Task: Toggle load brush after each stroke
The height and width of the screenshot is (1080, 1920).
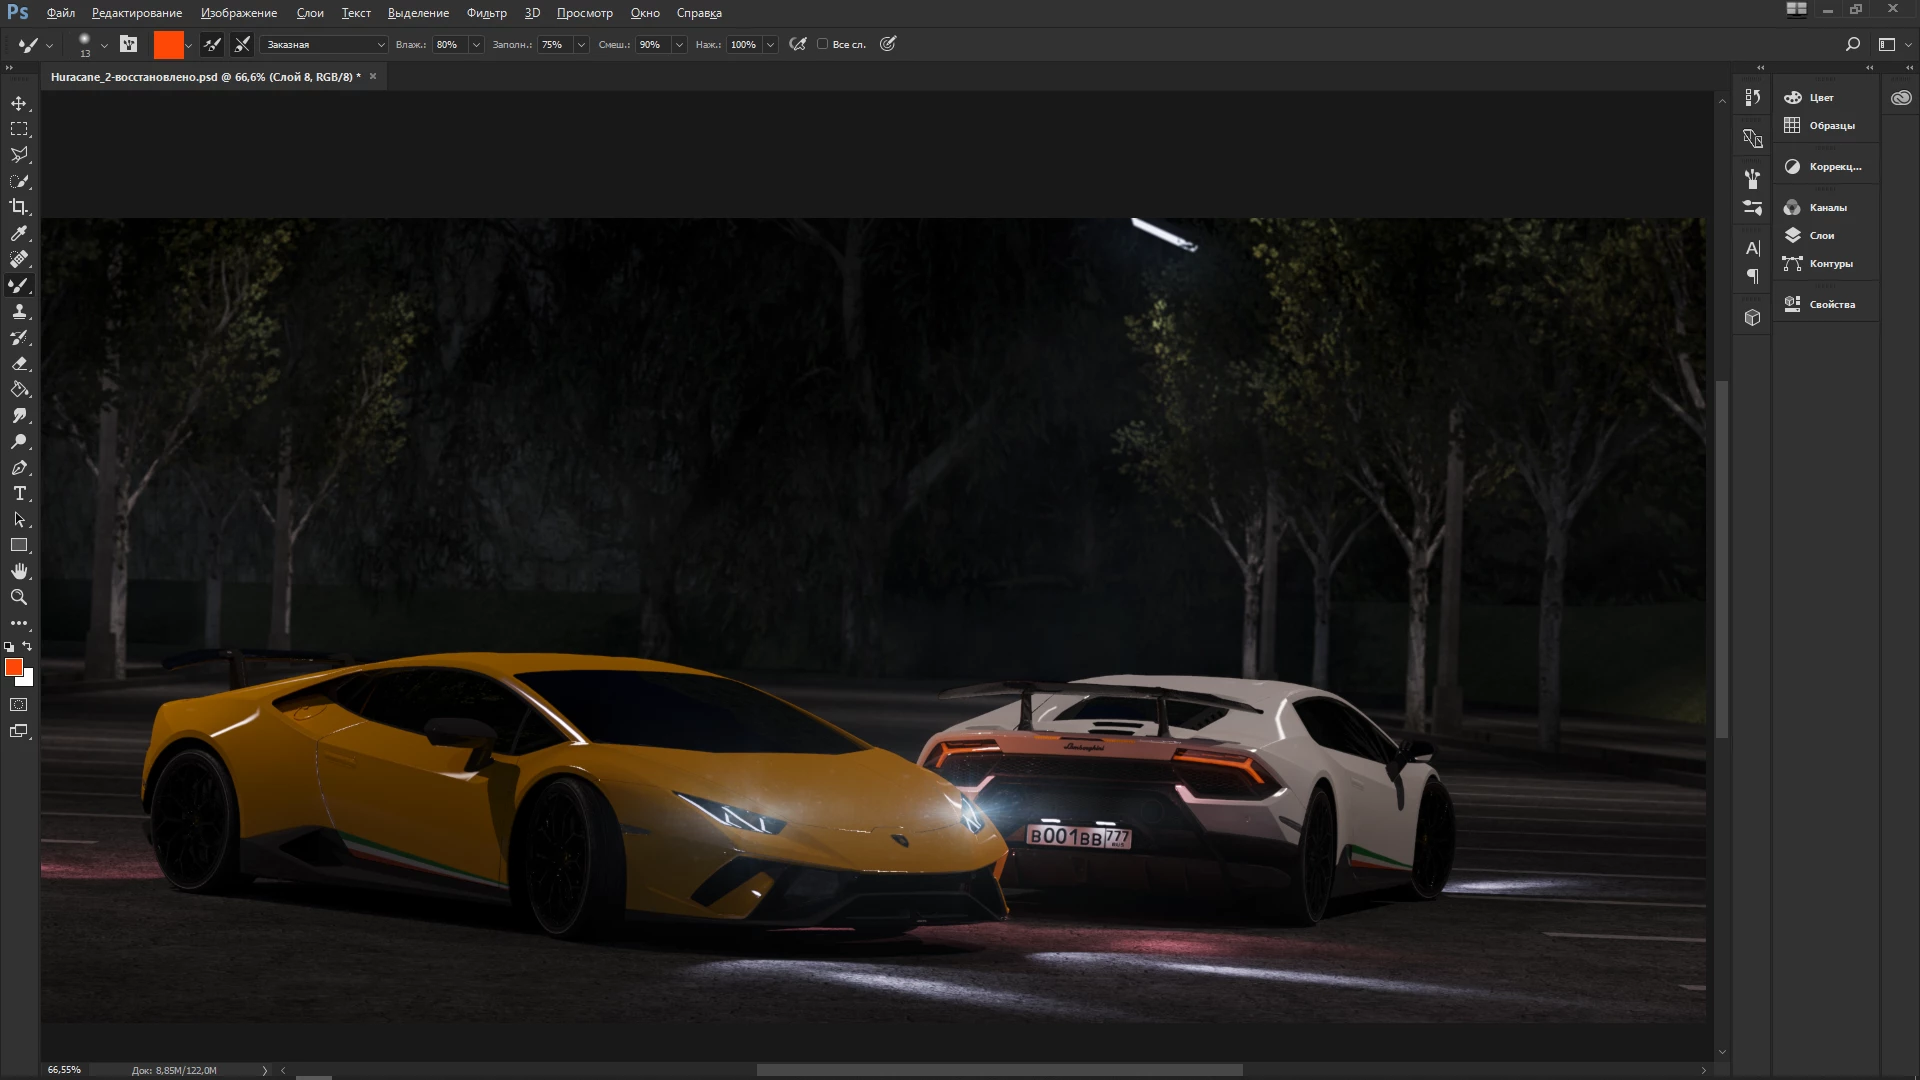Action: 212,44
